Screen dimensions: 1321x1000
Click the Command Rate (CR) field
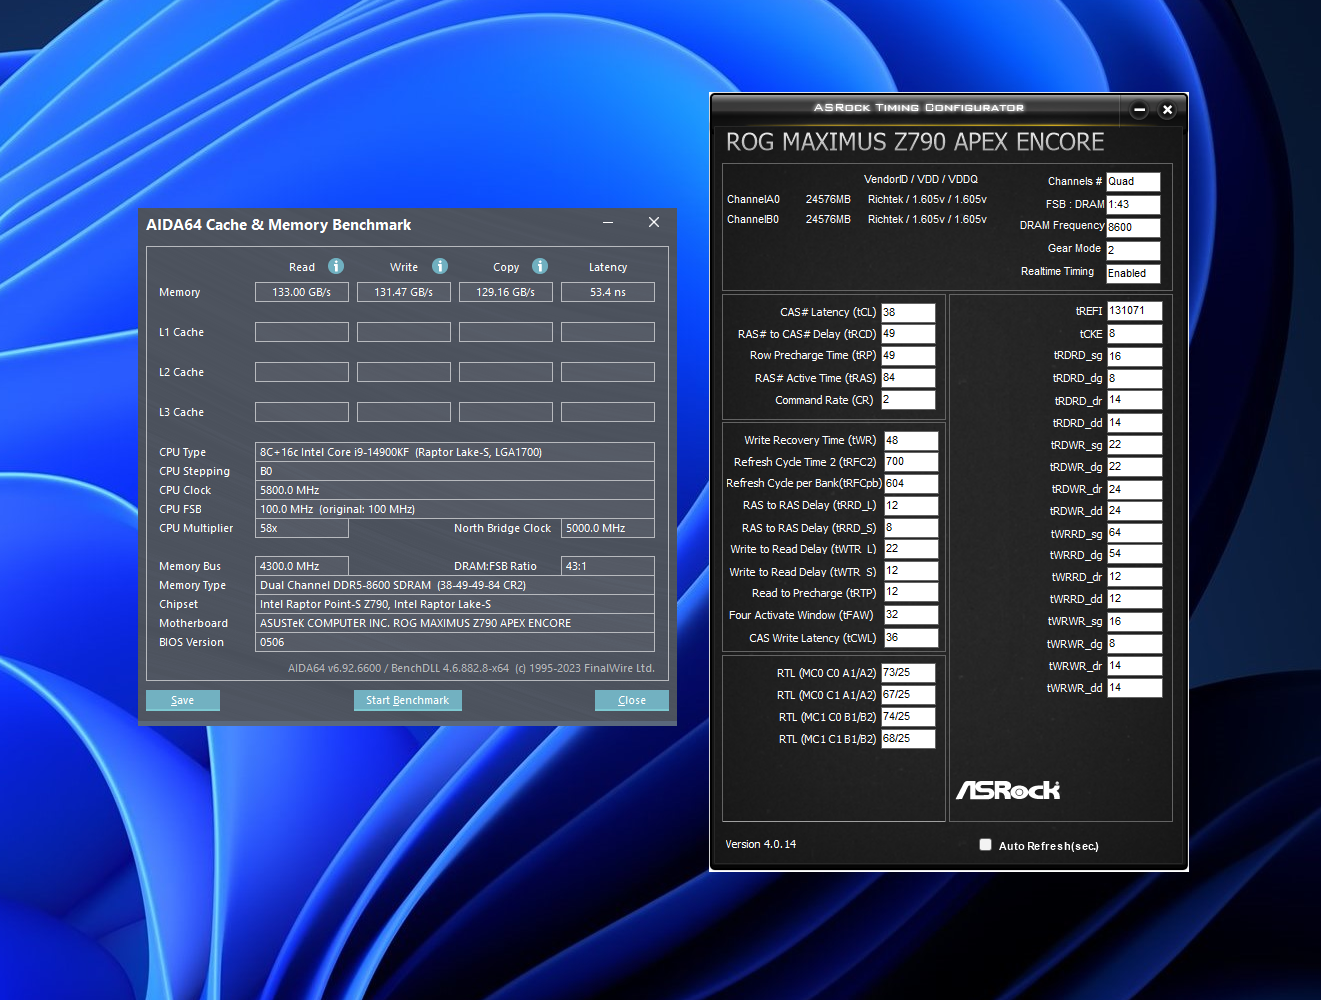[908, 400]
